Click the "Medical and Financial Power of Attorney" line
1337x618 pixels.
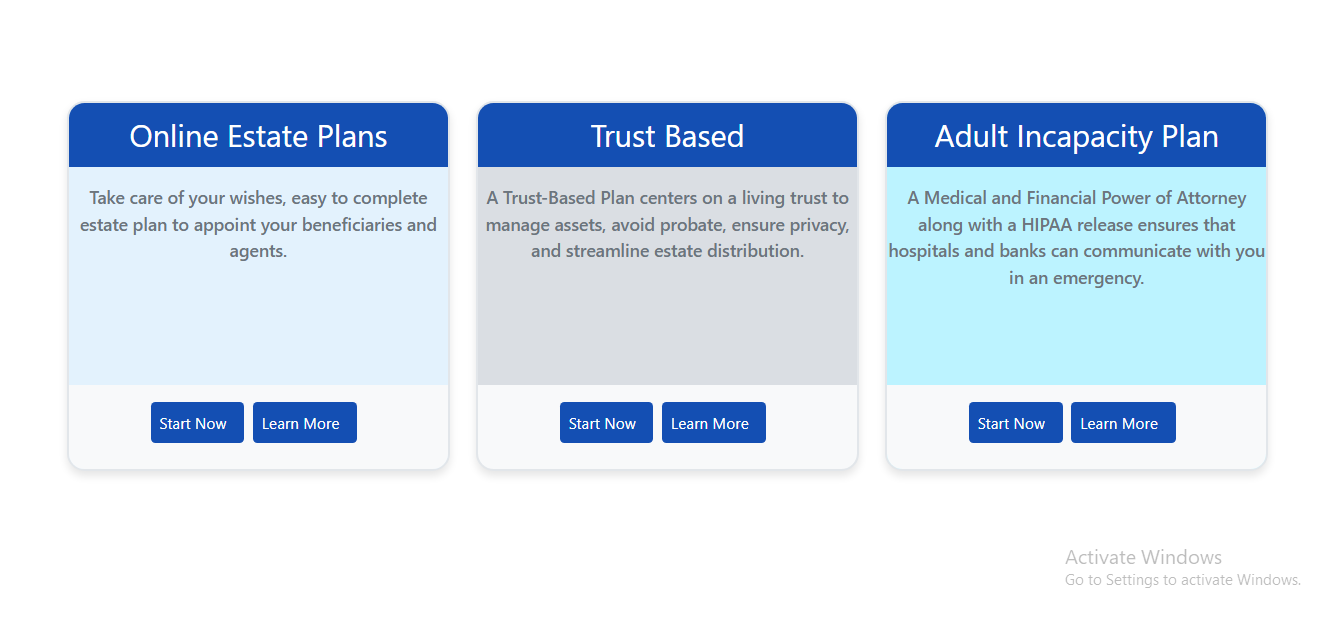(x=1076, y=198)
